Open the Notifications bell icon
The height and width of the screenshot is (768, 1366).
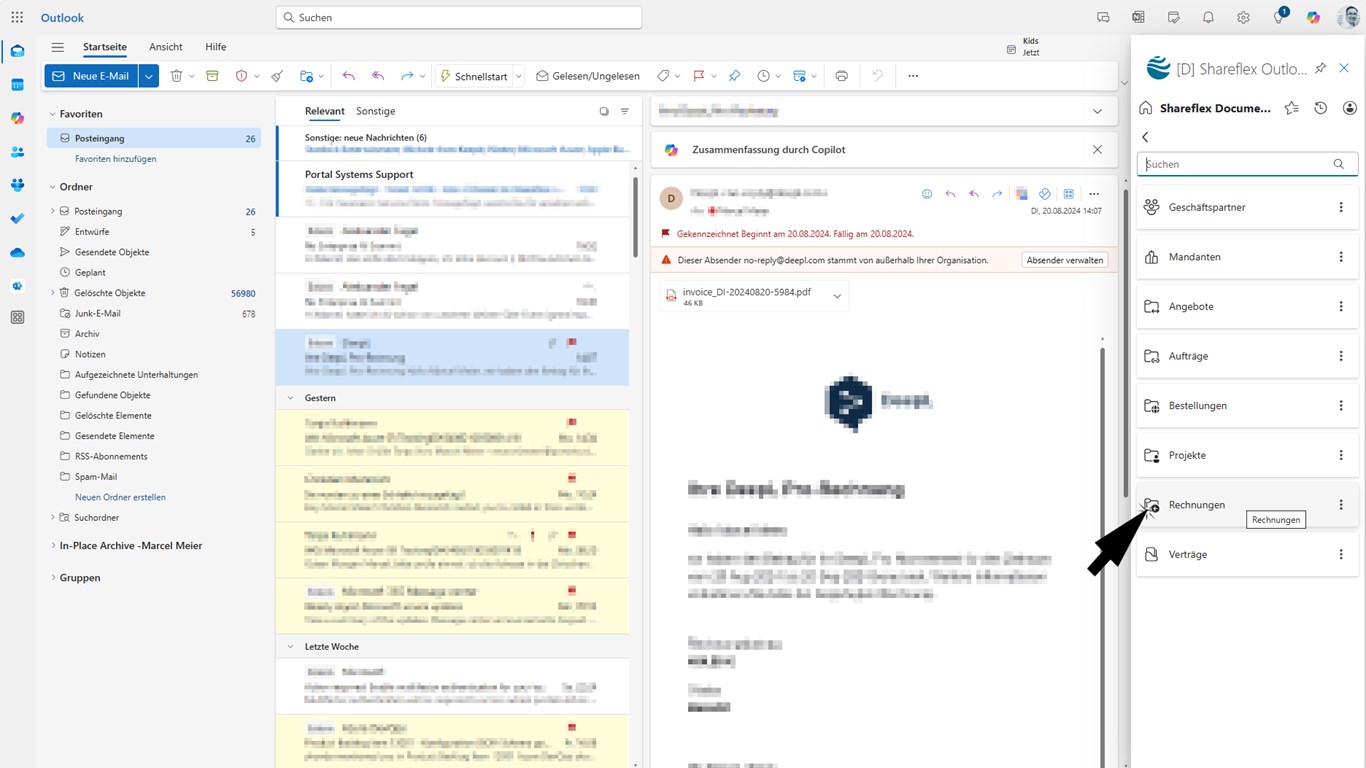tap(1208, 17)
